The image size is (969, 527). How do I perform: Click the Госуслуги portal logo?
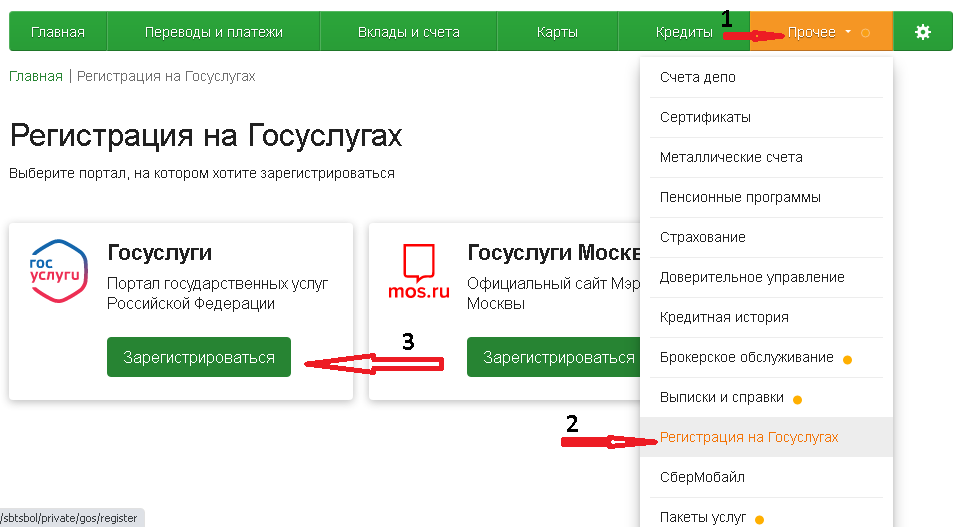click(59, 271)
